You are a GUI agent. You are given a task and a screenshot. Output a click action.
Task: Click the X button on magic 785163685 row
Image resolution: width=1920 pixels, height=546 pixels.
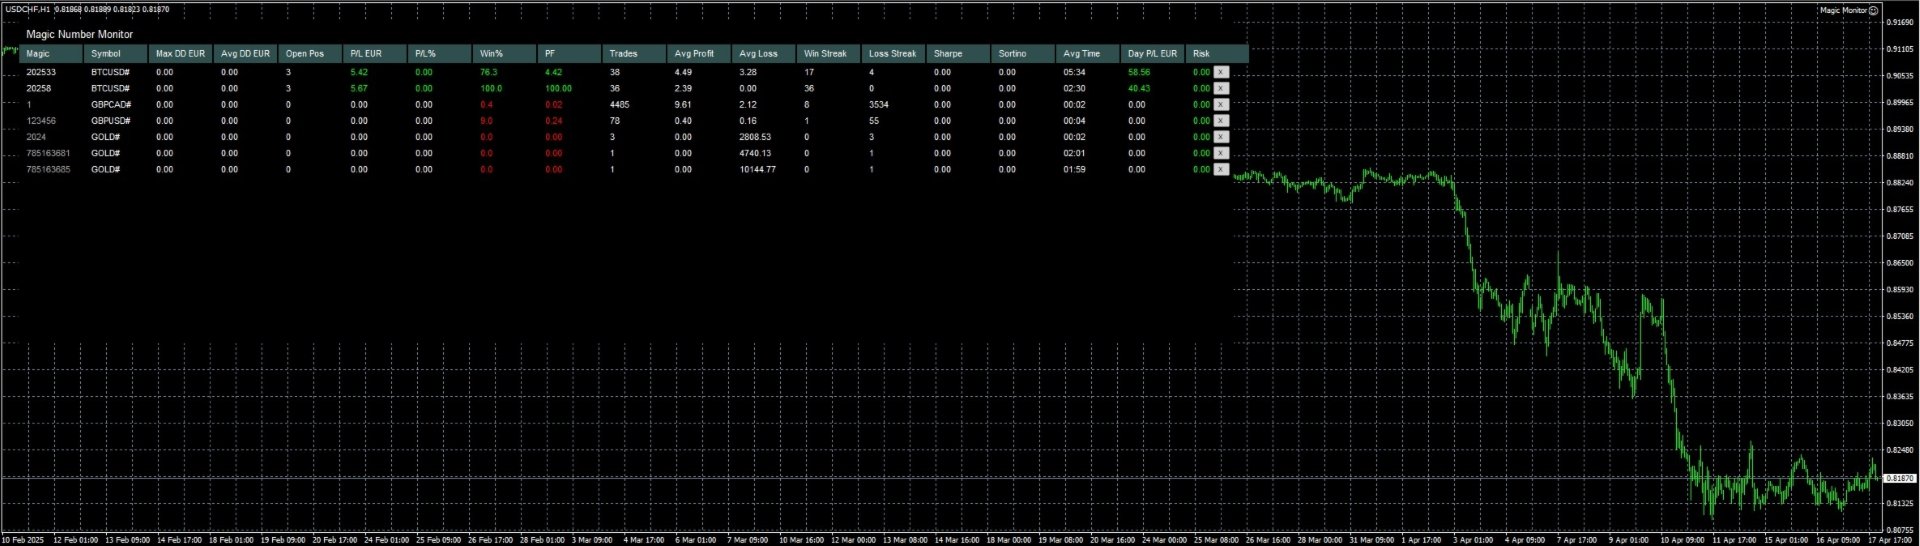1221,169
